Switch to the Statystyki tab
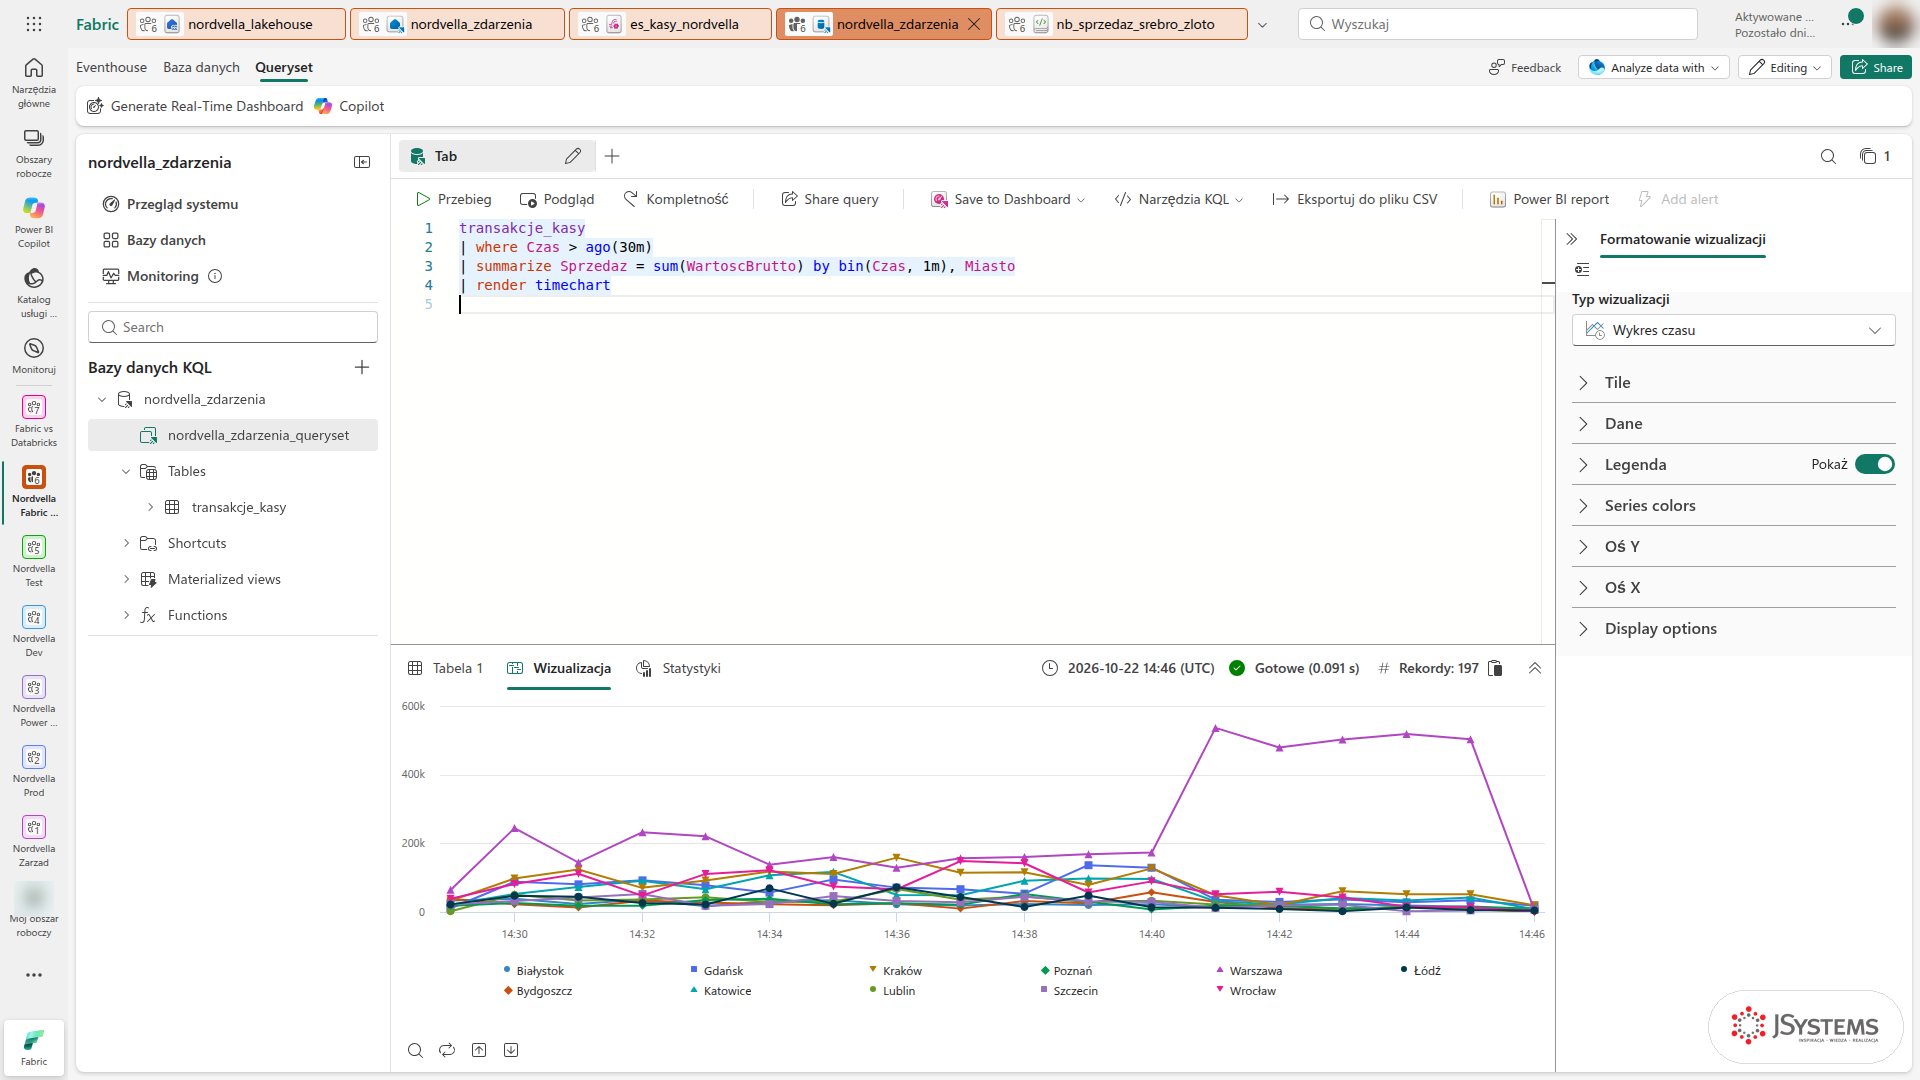This screenshot has height=1080, width=1920. [x=678, y=668]
